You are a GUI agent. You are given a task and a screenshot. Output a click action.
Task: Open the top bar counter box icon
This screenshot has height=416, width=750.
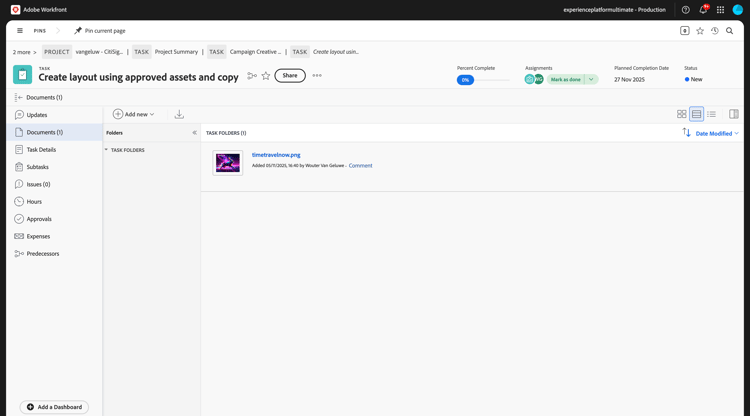click(x=684, y=31)
